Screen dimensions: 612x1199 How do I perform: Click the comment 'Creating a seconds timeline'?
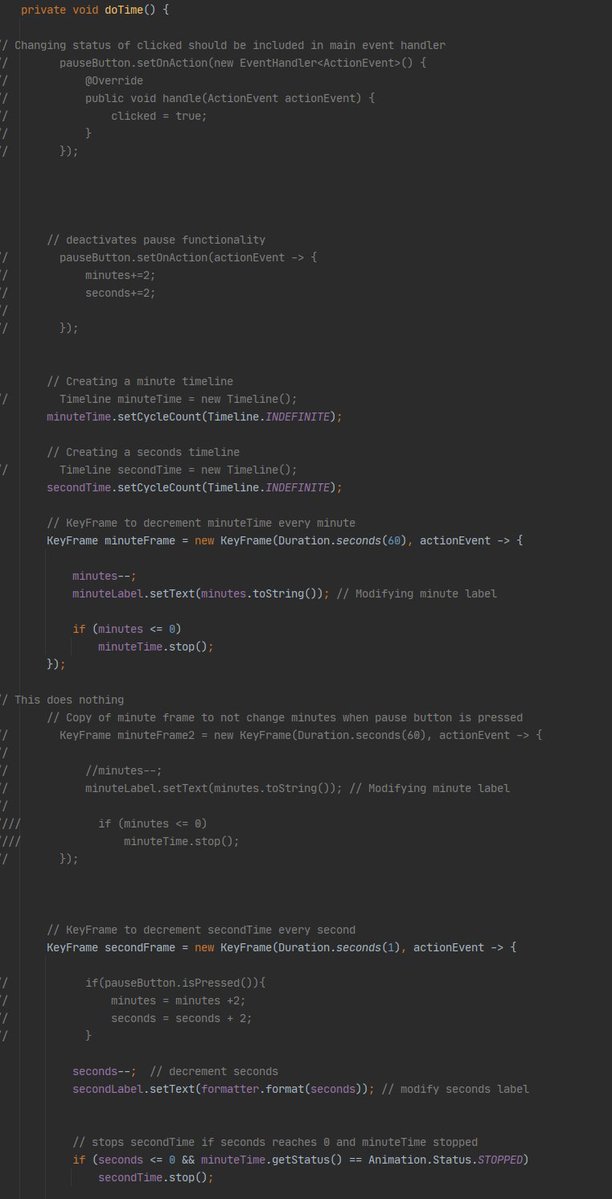click(x=143, y=451)
